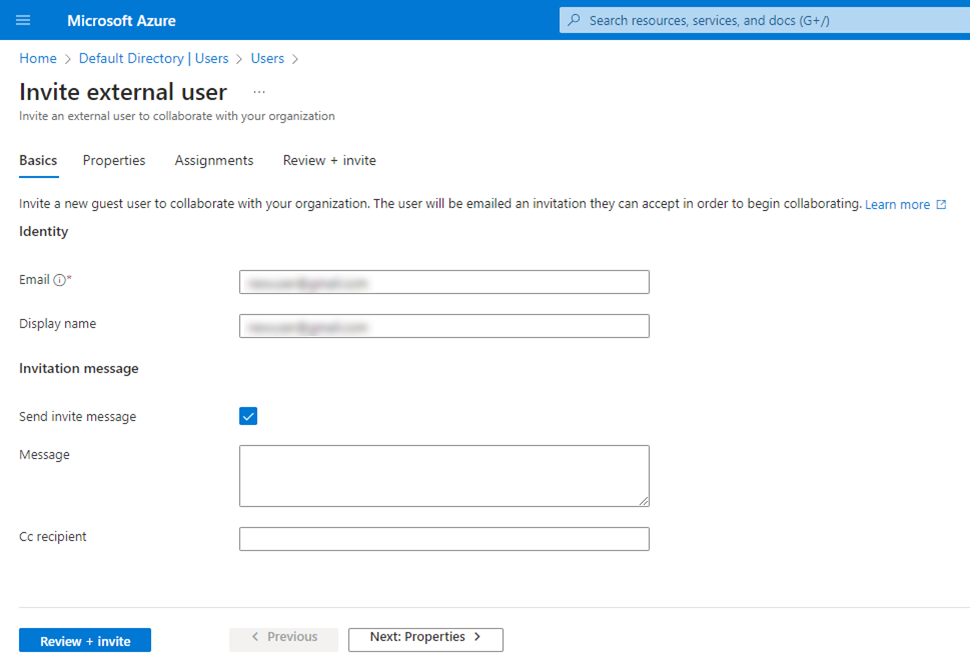
Task: Open more options next to page title
Action: pos(259,91)
